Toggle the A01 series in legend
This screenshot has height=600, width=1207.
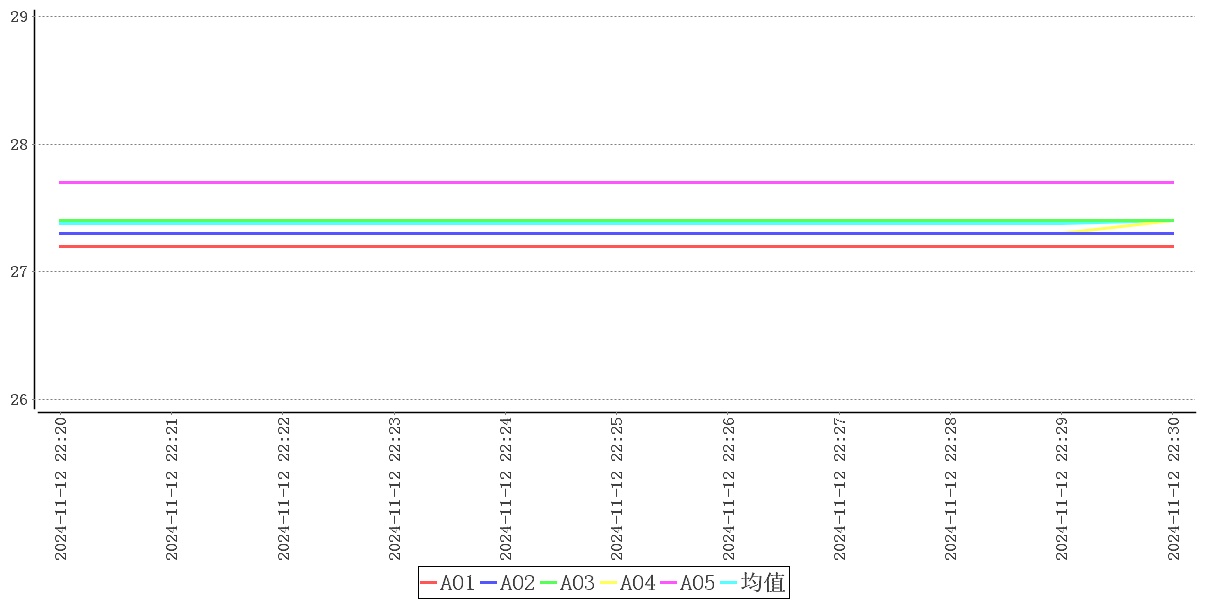click(448, 583)
